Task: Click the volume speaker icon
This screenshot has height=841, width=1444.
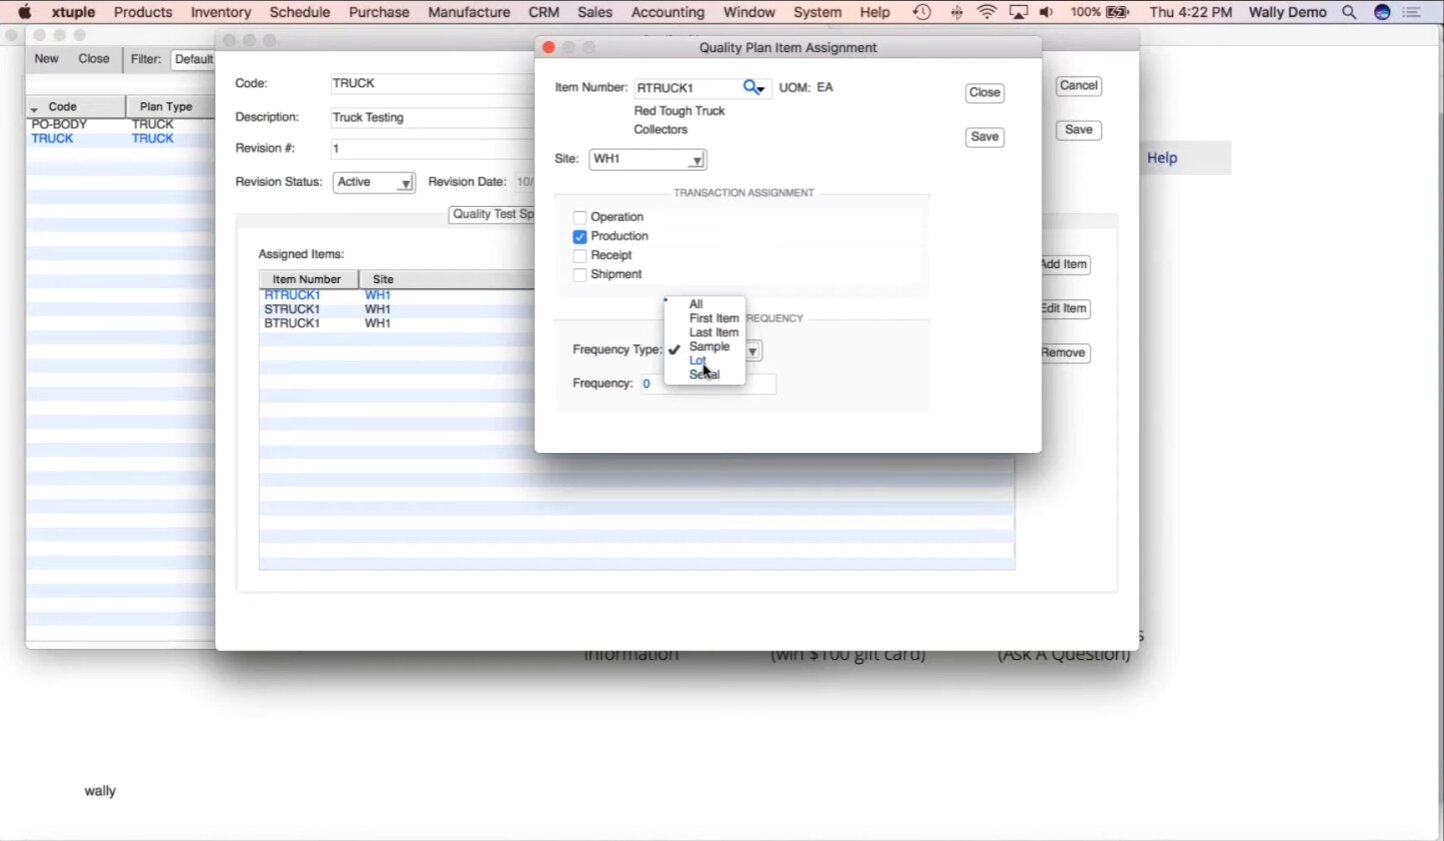Action: (1046, 12)
